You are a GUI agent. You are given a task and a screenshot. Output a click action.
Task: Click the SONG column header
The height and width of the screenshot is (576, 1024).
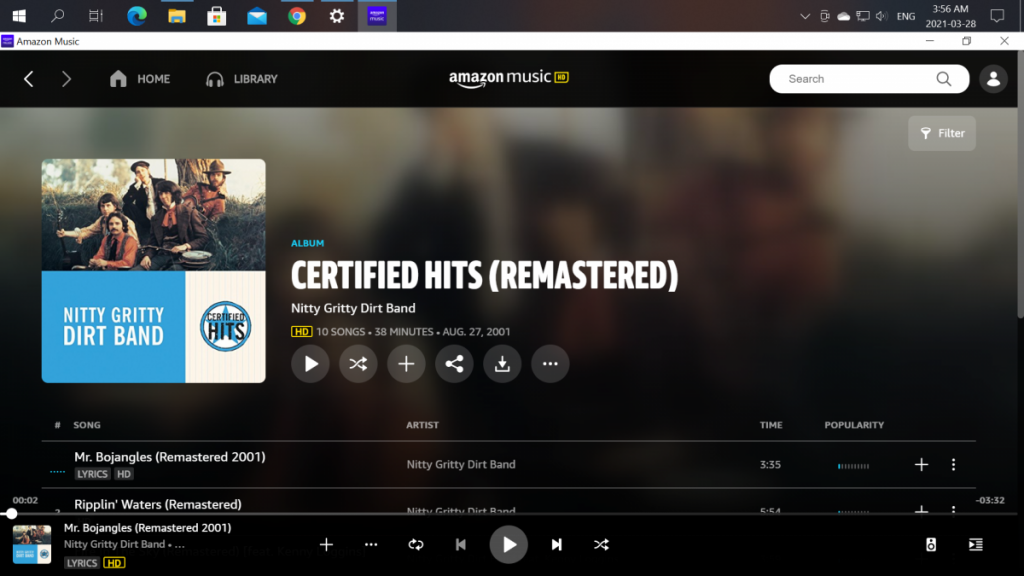click(x=87, y=425)
